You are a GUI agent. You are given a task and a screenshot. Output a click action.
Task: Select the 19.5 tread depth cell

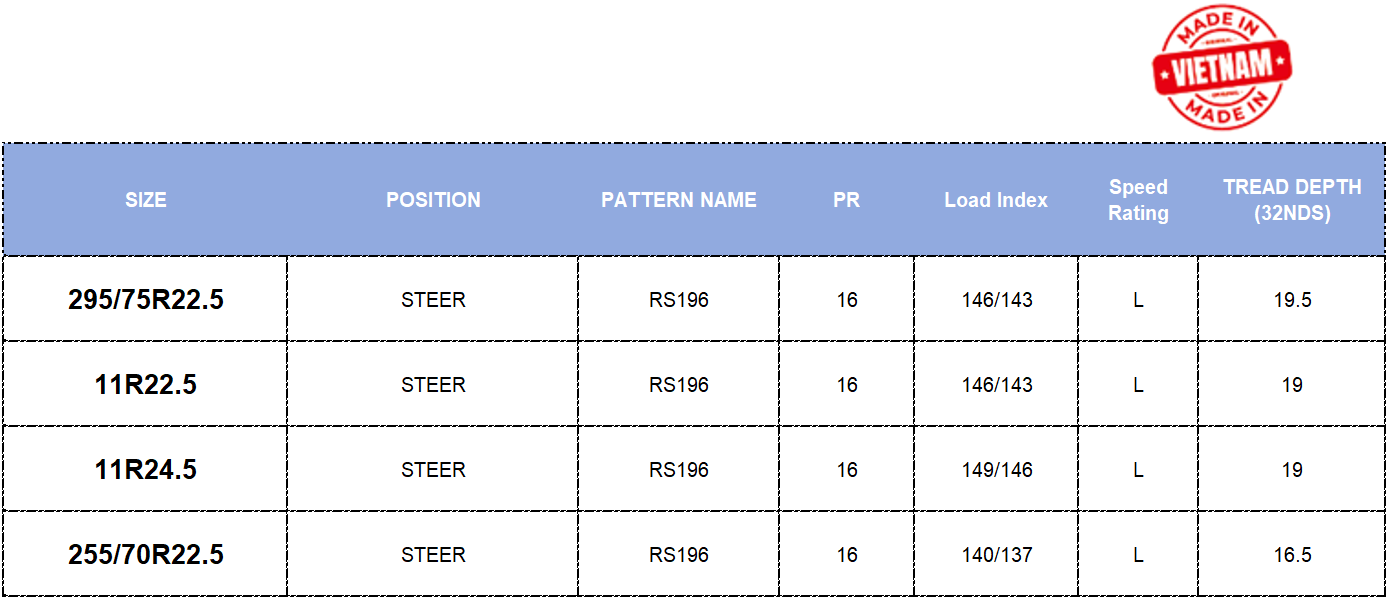(1292, 300)
